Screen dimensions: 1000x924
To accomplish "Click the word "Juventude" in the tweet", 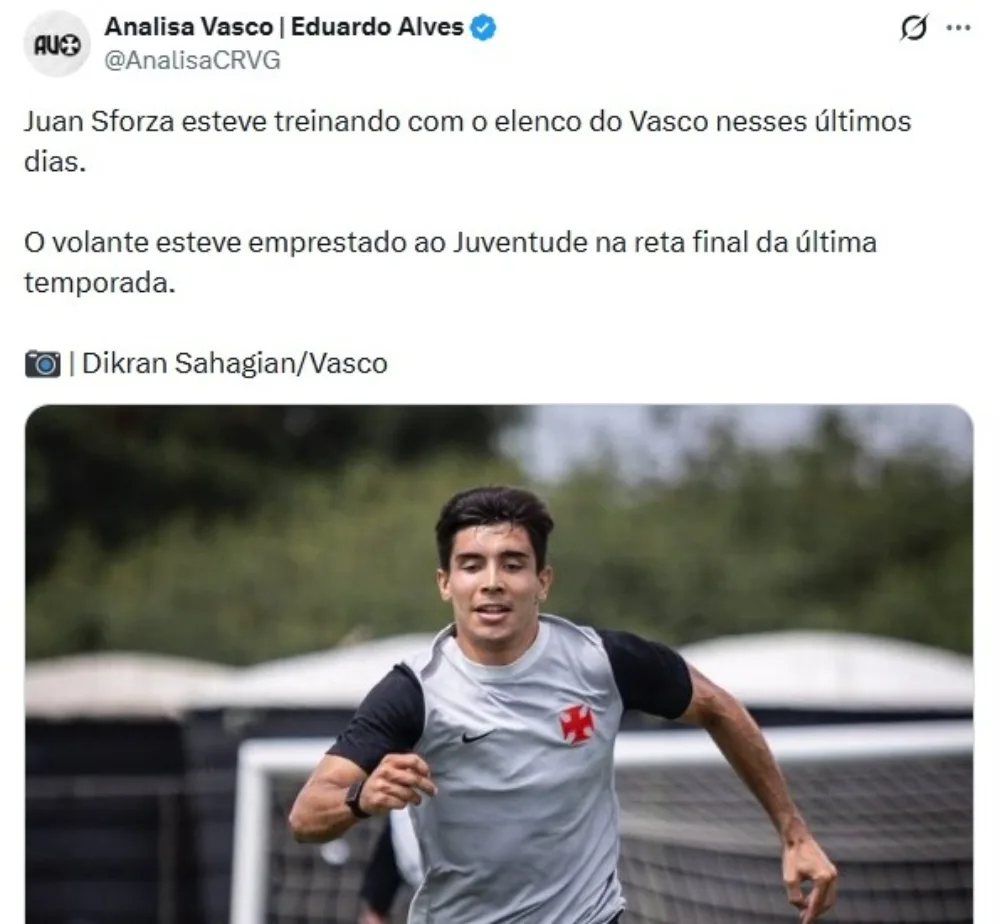I will tap(520, 242).
